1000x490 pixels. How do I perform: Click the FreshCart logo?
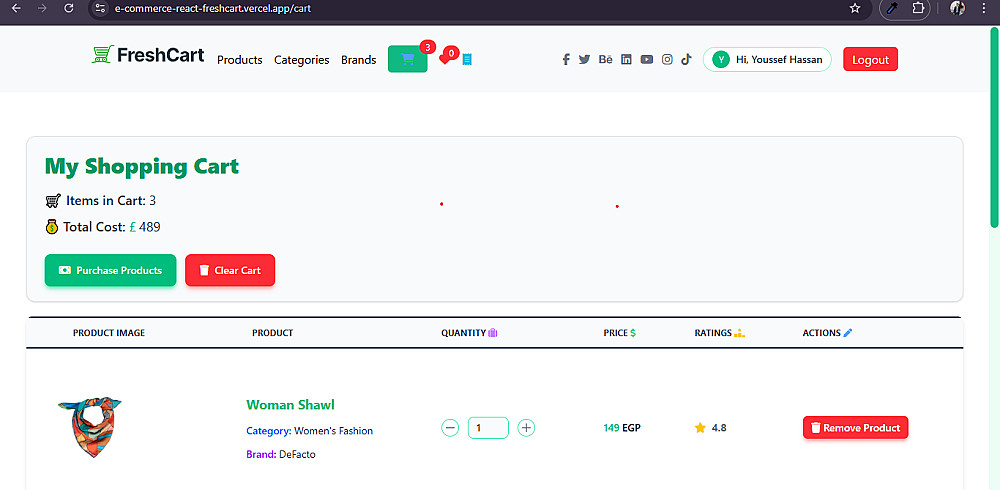coord(148,55)
